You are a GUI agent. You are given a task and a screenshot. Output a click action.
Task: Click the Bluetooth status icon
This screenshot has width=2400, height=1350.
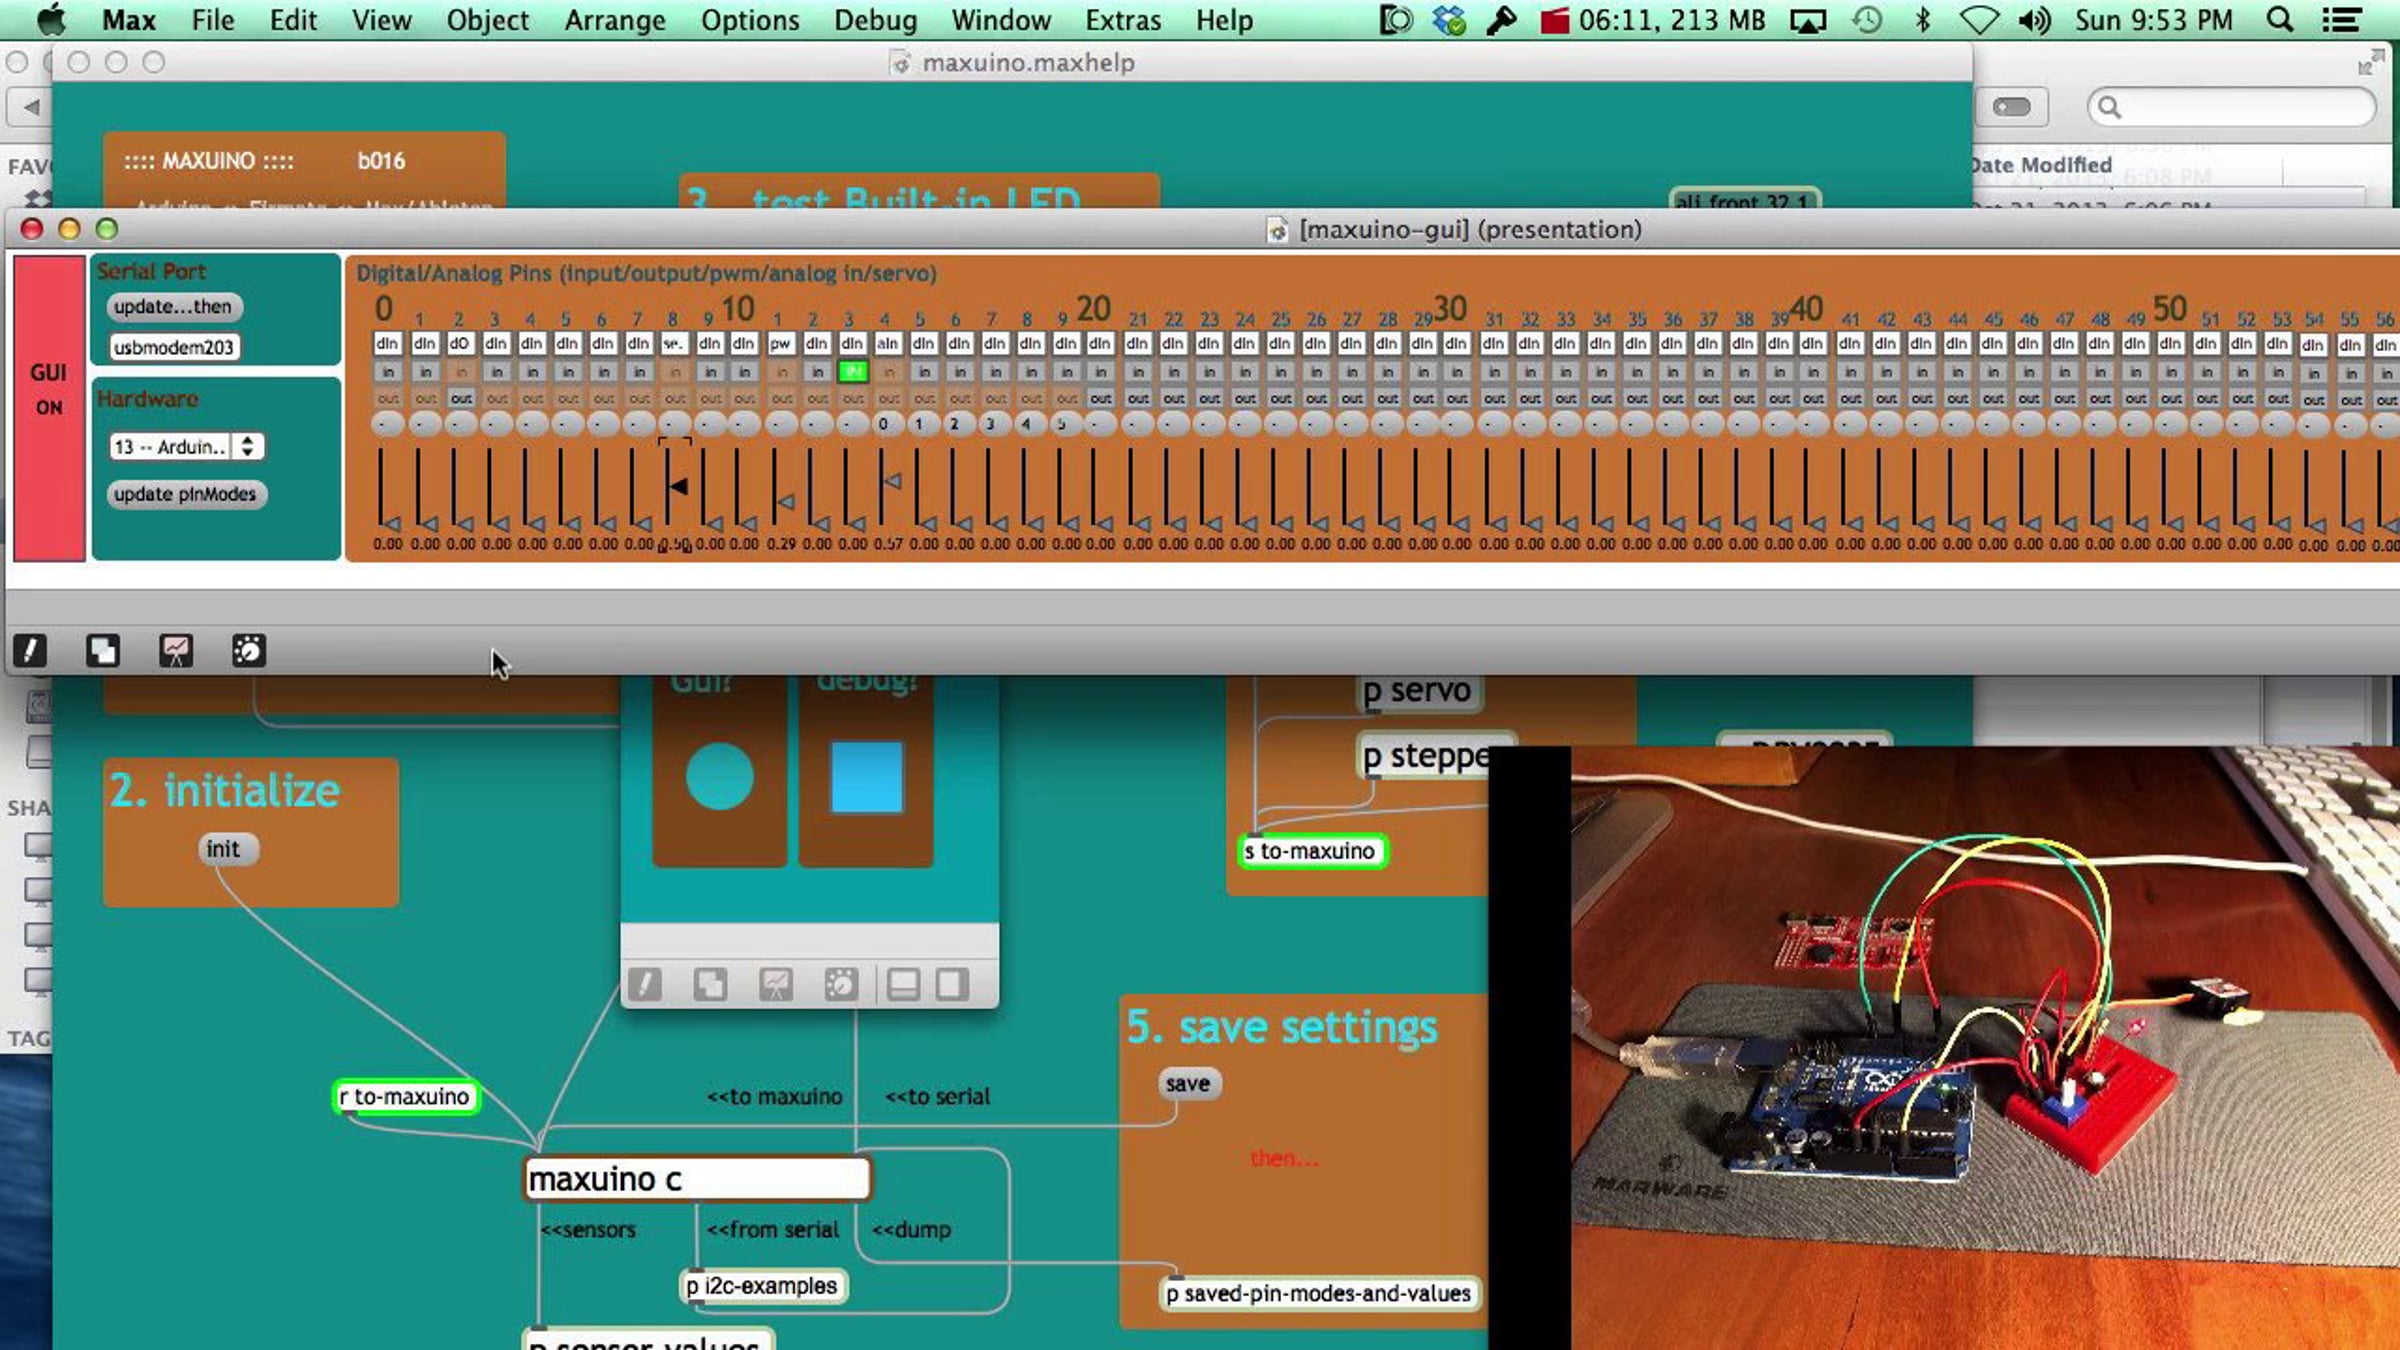pos(1921,20)
